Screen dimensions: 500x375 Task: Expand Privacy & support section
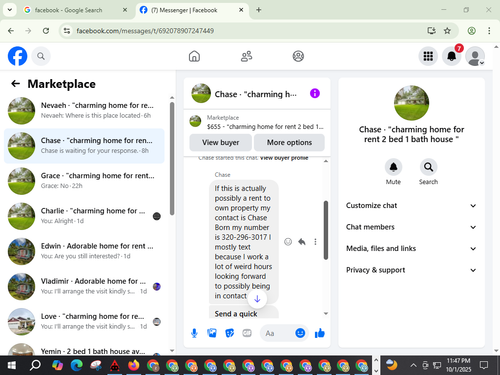tap(411, 270)
